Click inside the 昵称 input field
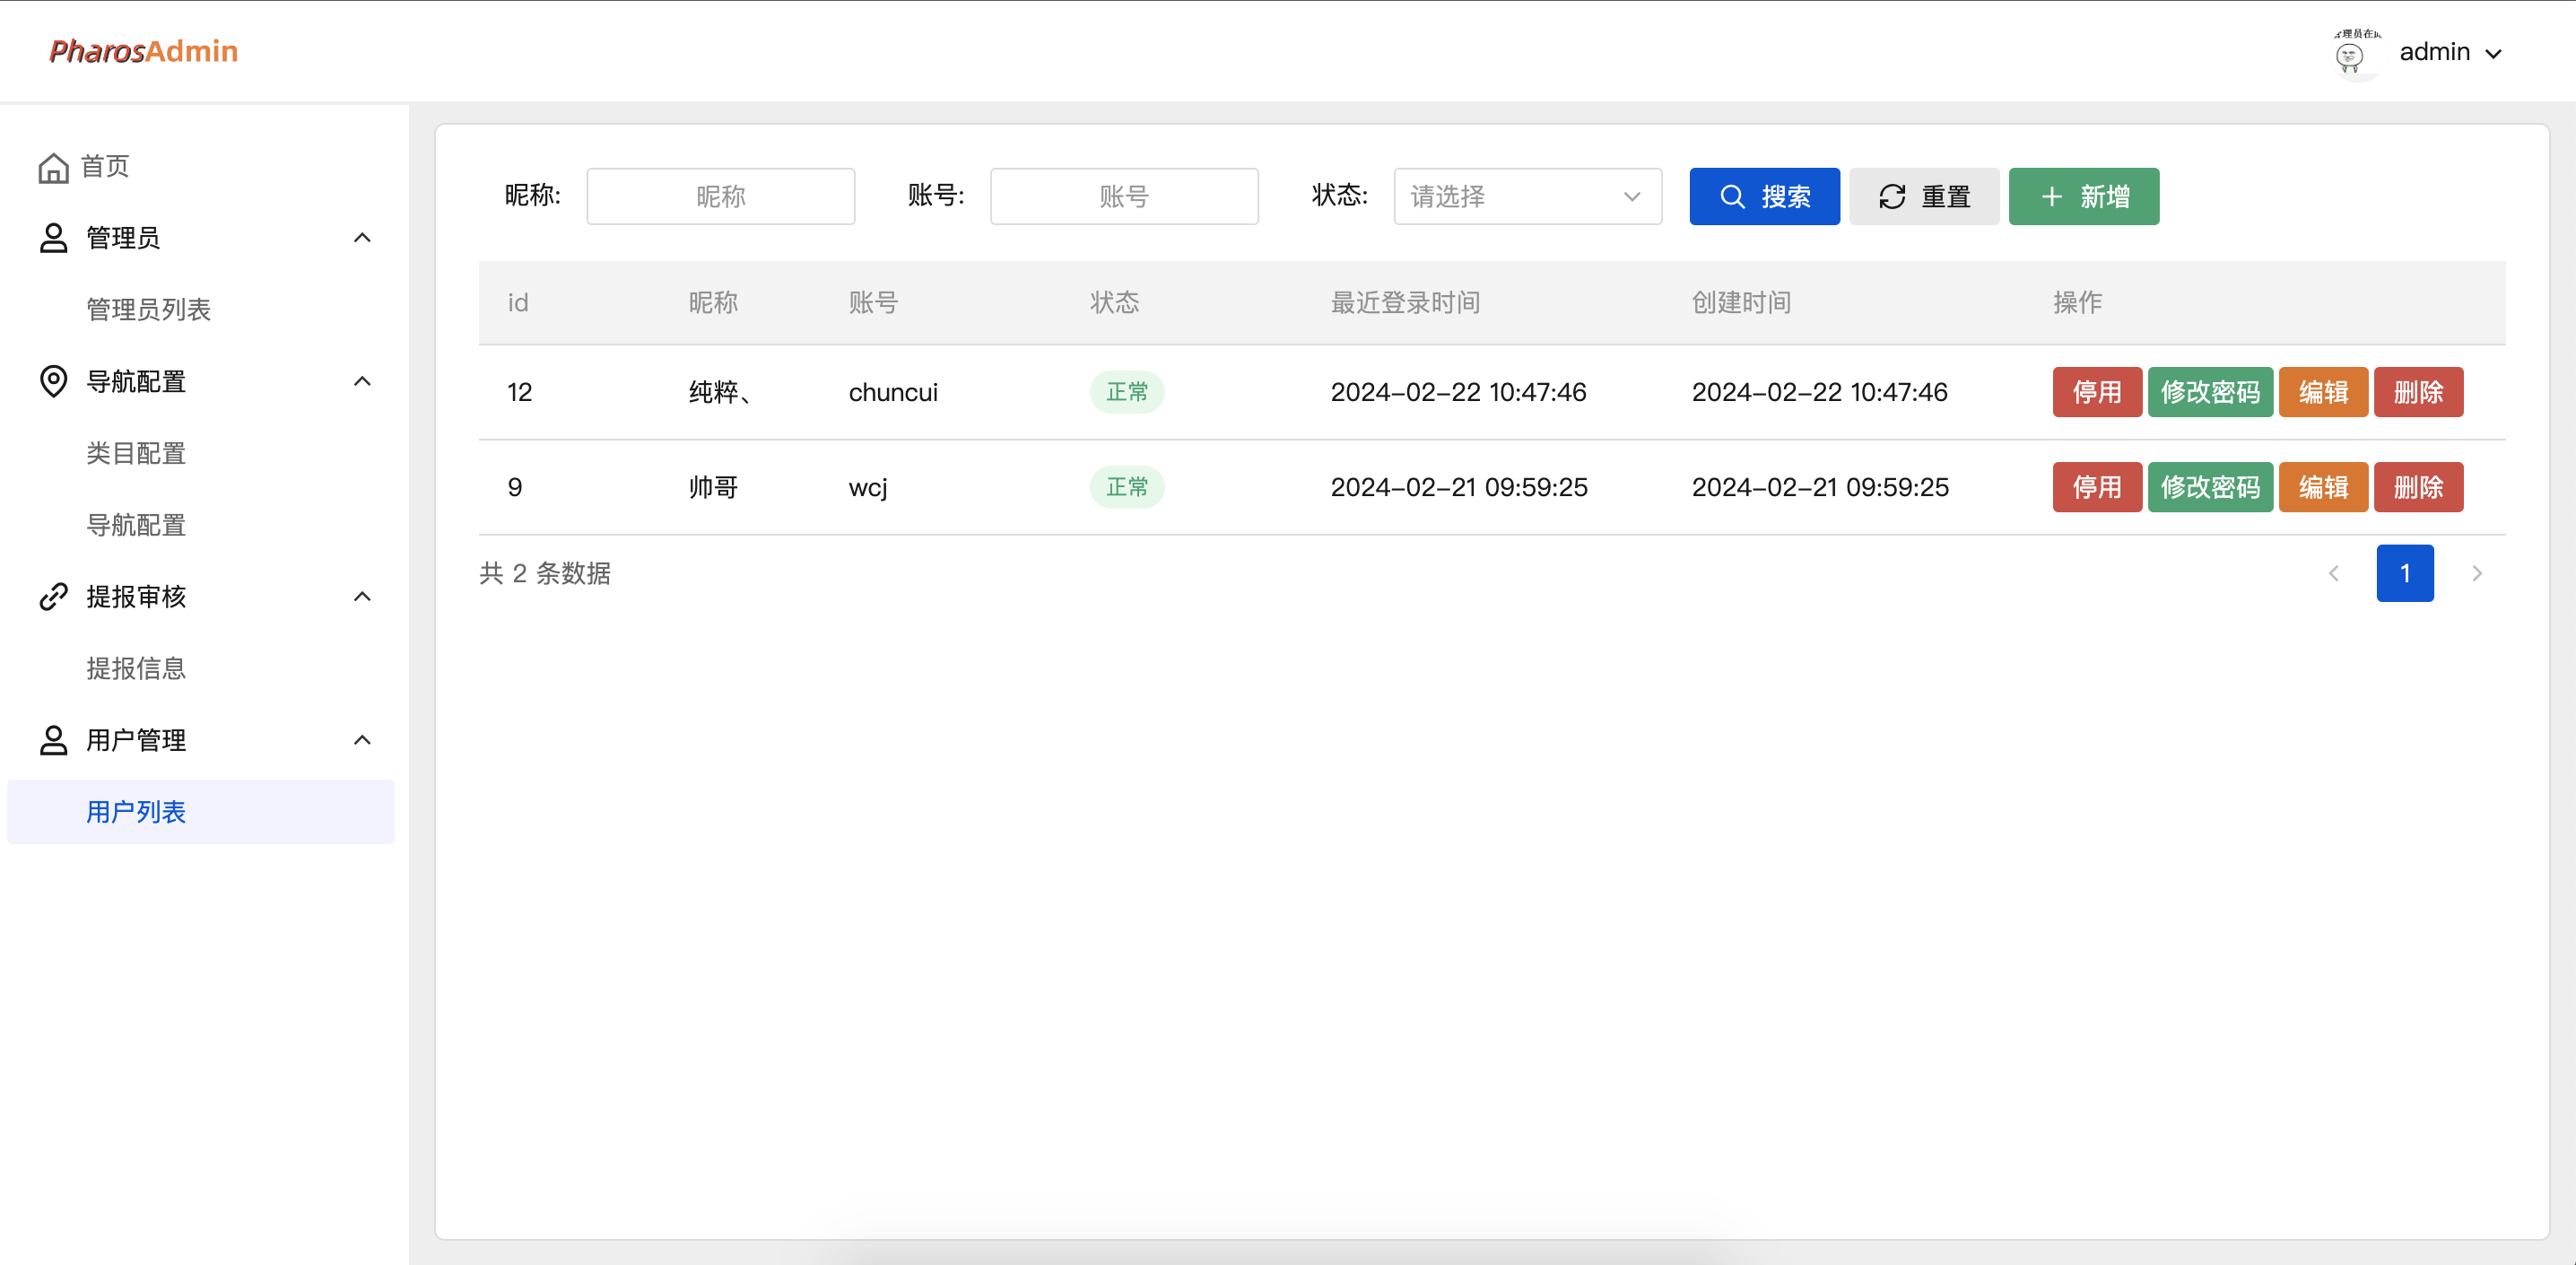 (720, 196)
